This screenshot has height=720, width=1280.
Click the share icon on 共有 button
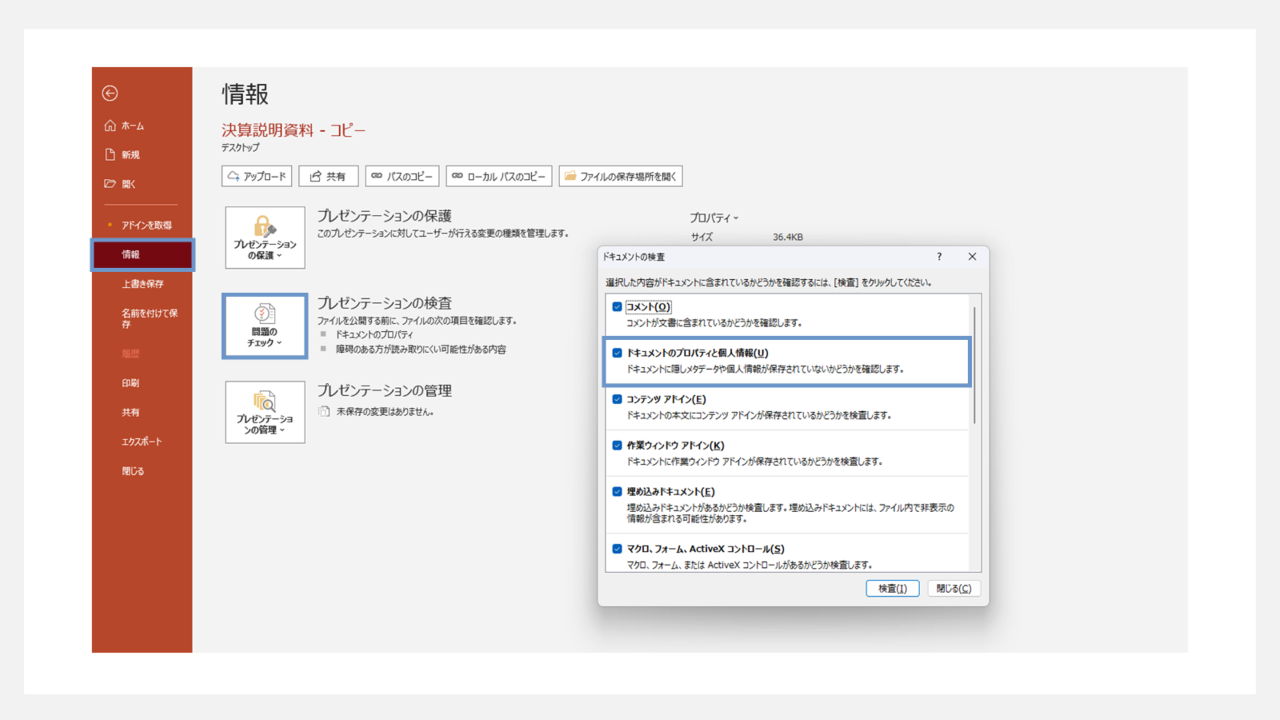pos(315,176)
